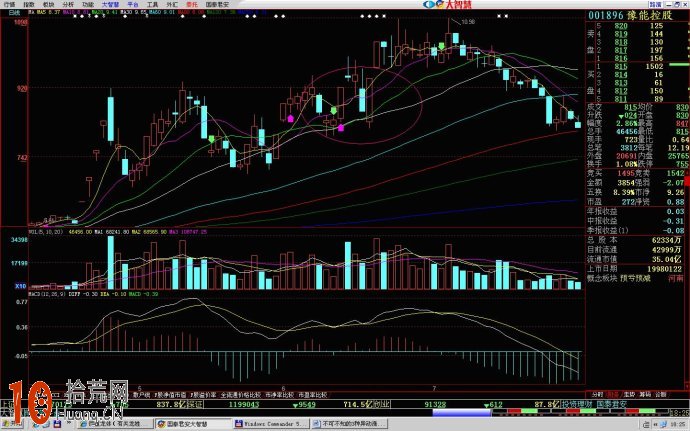This screenshot has height=431, width=690.
Task: Click the 深证 index label in status bar
Action: pyautogui.click(x=195, y=404)
